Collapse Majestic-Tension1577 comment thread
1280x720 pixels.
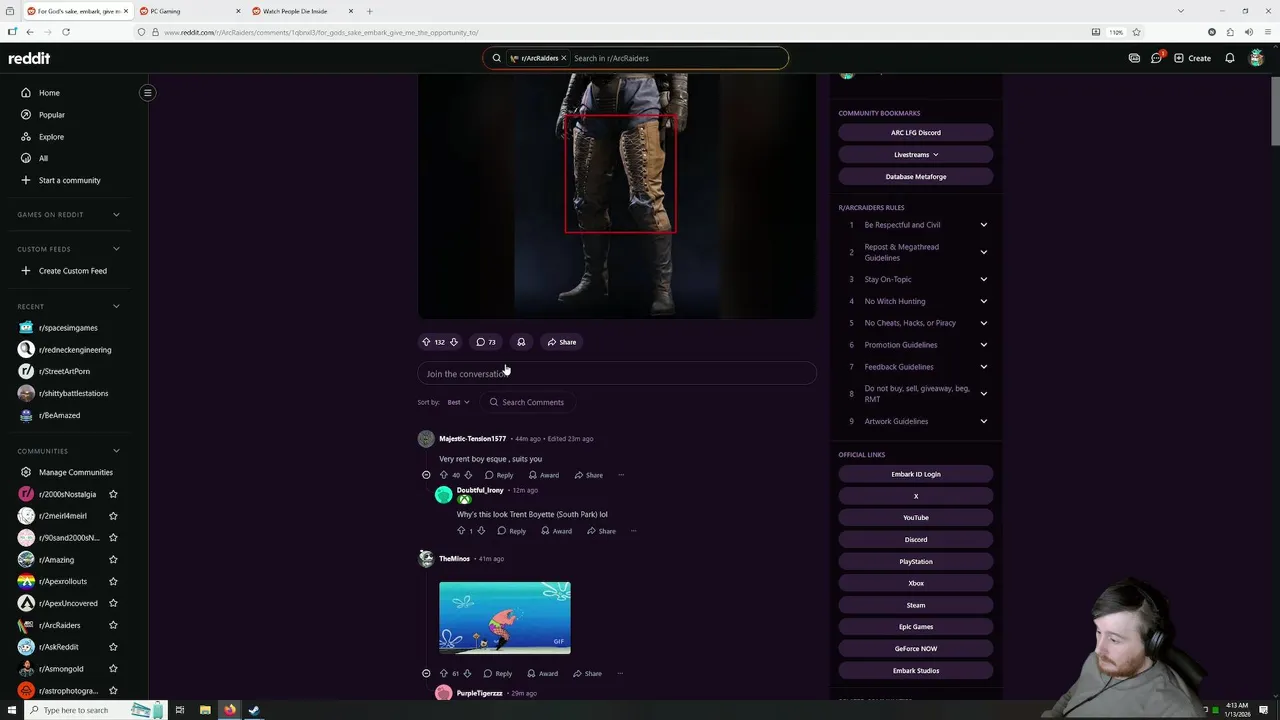426,475
